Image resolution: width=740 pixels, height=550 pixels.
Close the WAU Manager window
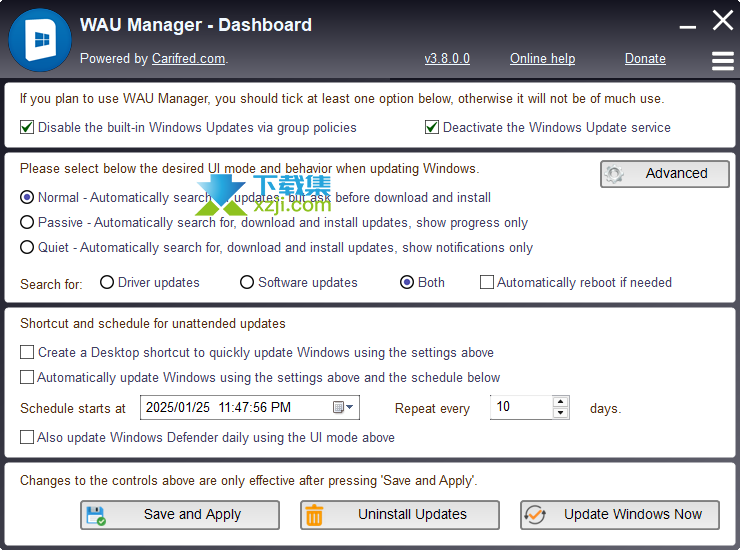click(723, 21)
